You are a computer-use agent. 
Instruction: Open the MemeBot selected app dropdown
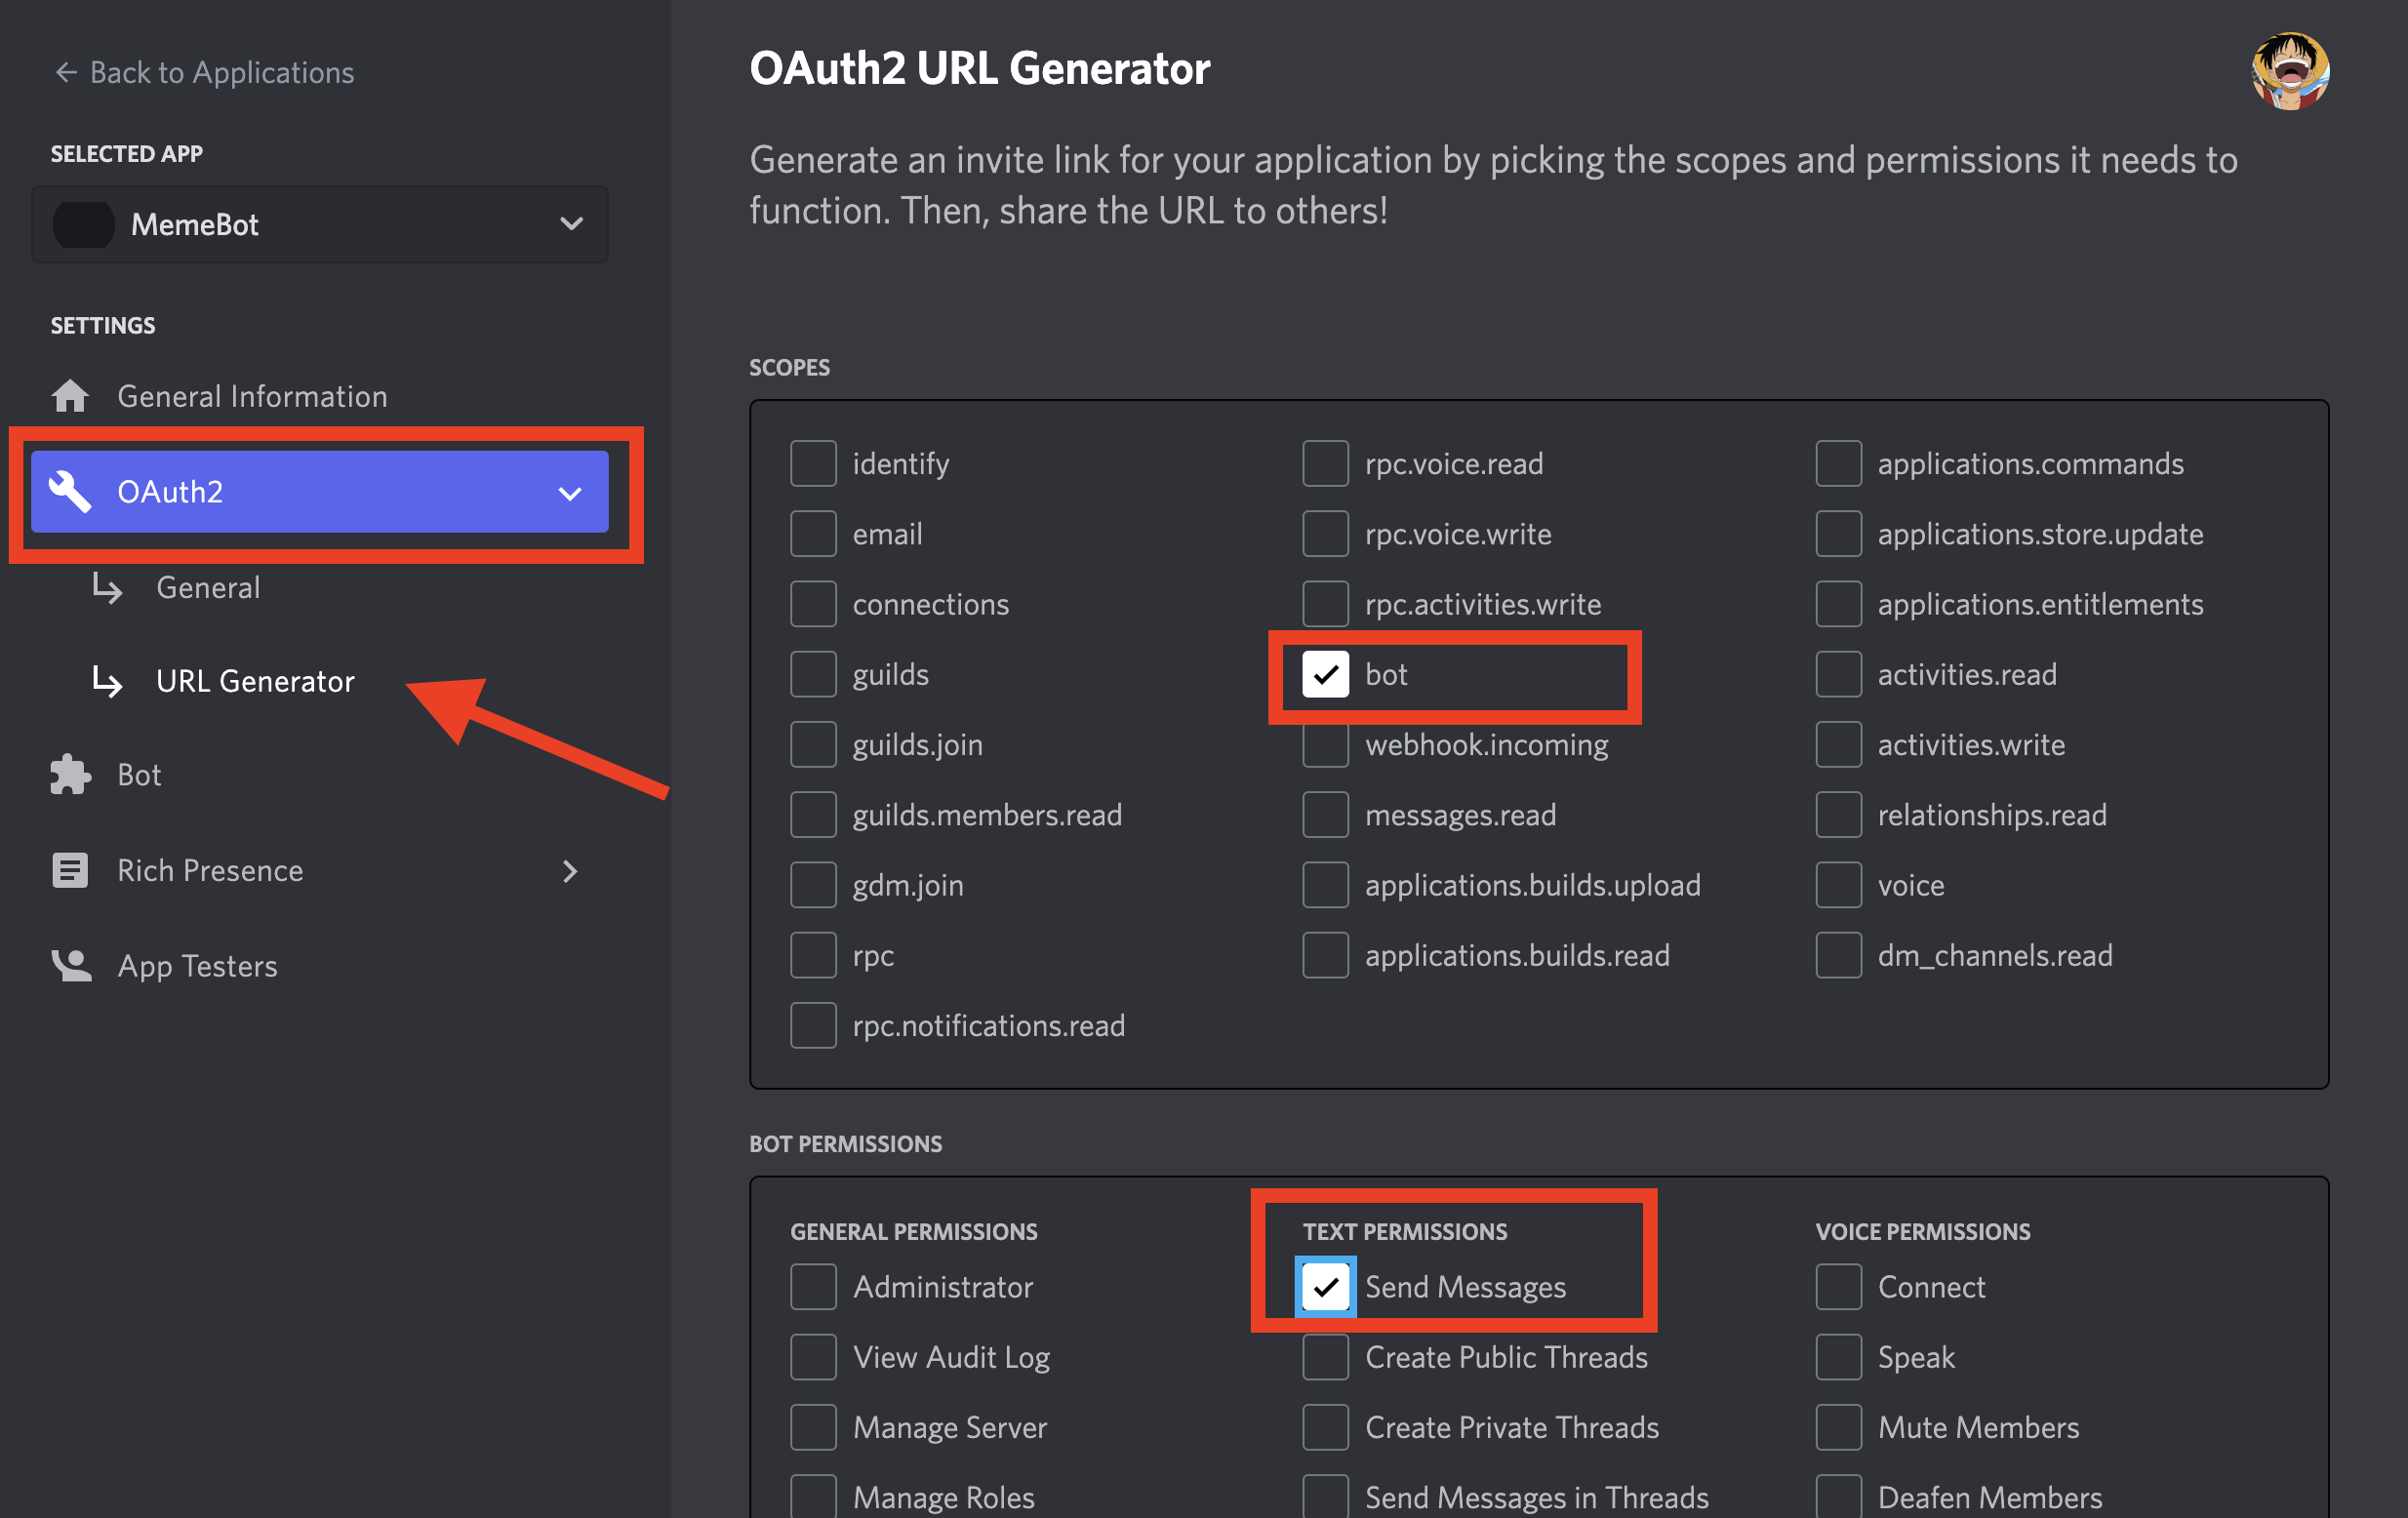tap(571, 224)
